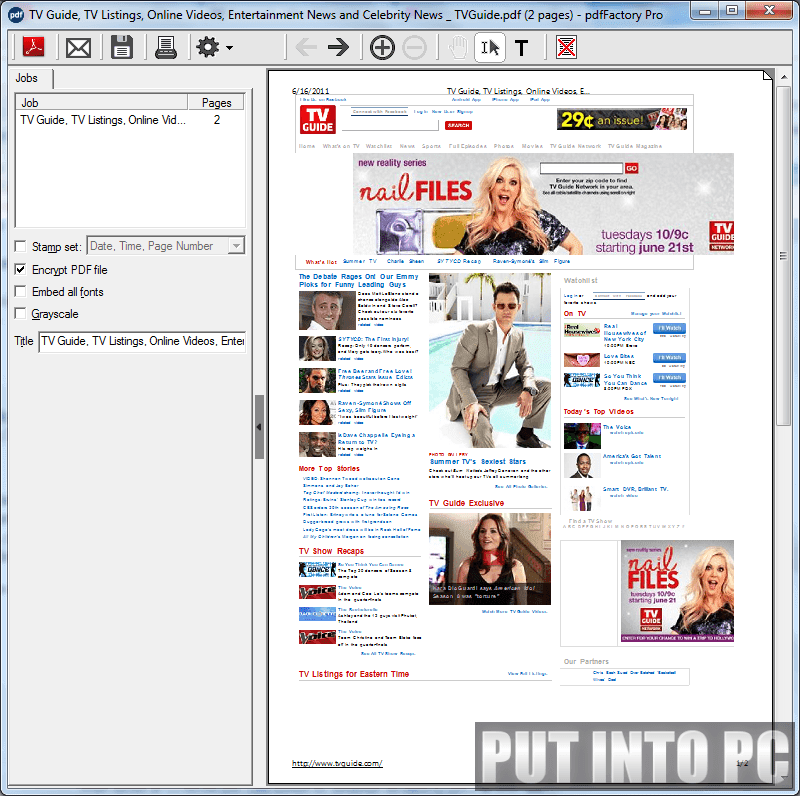This screenshot has height=796, width=800.
Task: Enable Embed all fonts checkbox
Action: (20, 291)
